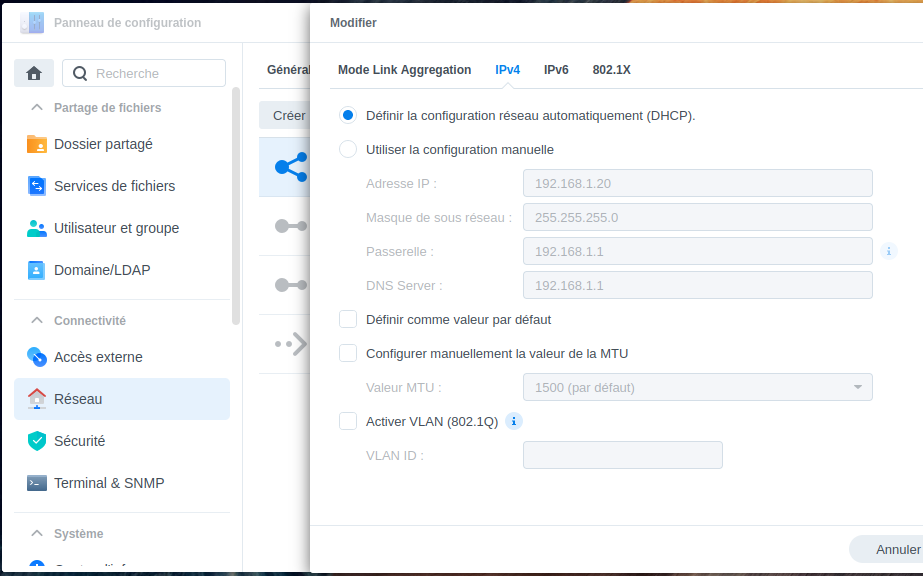Switch to IPv4 tab
This screenshot has height=576, width=923.
coord(507,70)
